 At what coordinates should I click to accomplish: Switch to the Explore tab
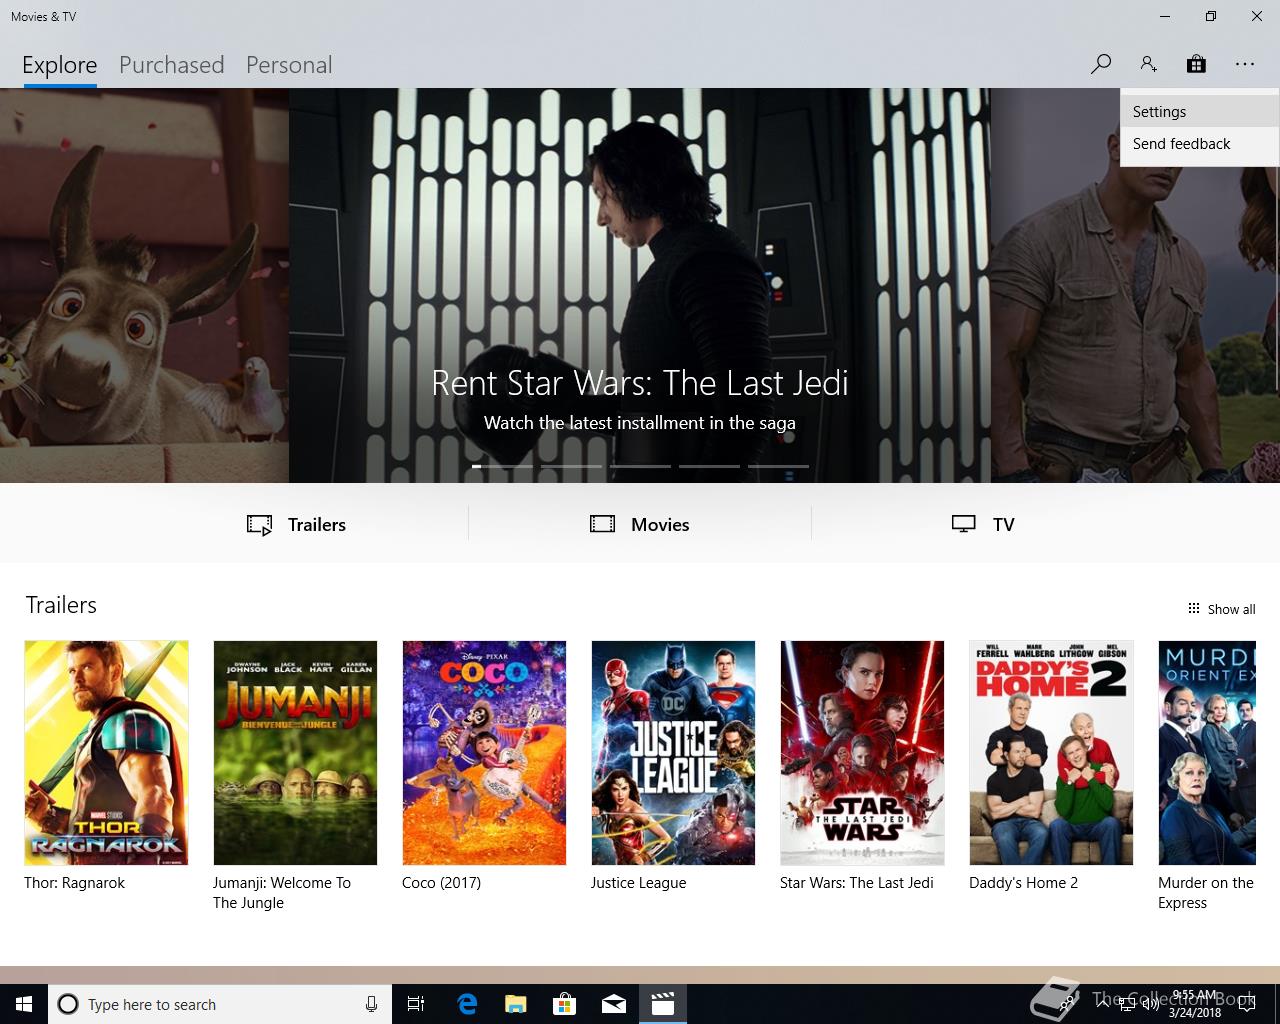(60, 65)
